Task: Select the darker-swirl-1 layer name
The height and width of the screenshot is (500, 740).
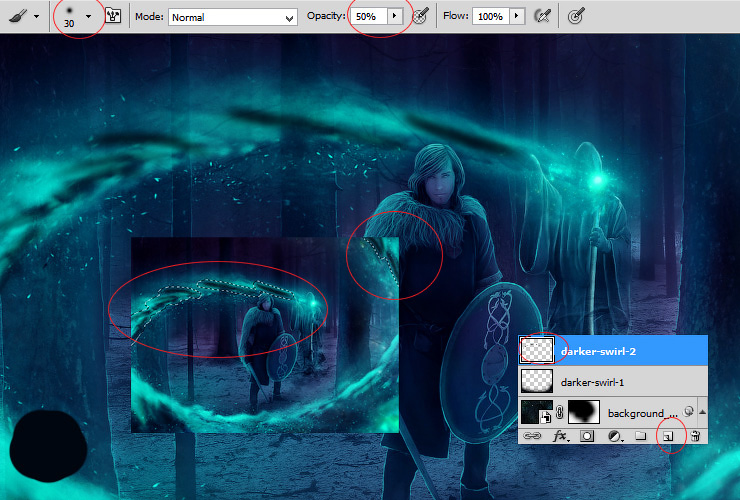Action: pos(592,382)
